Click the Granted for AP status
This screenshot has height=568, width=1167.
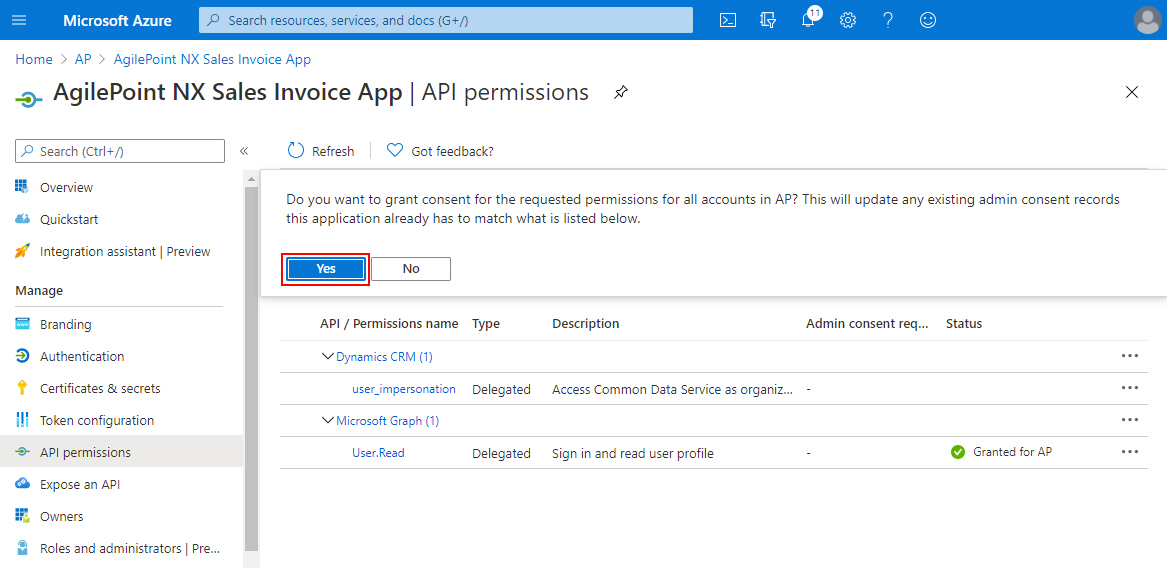(x=1001, y=452)
